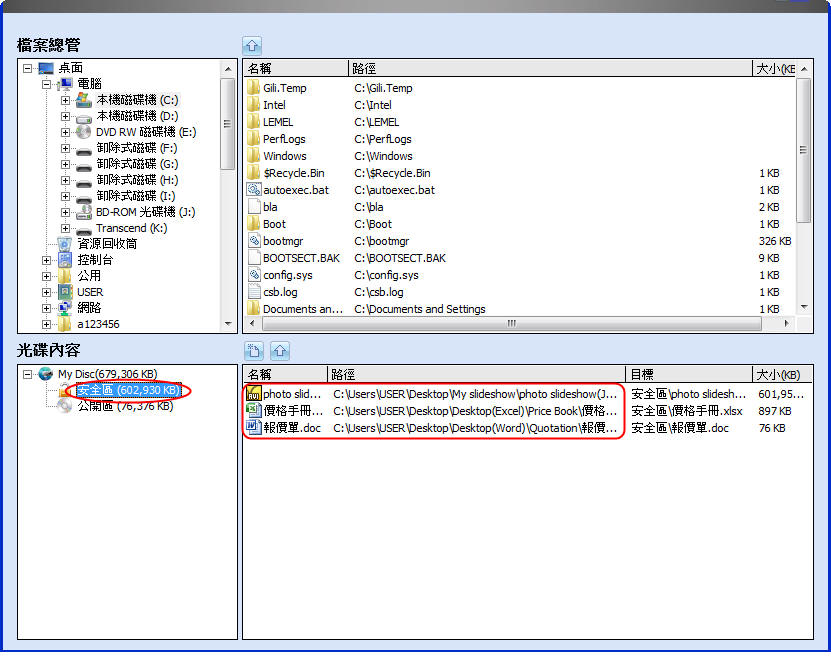Expand the 控制台 tree node

46,260
